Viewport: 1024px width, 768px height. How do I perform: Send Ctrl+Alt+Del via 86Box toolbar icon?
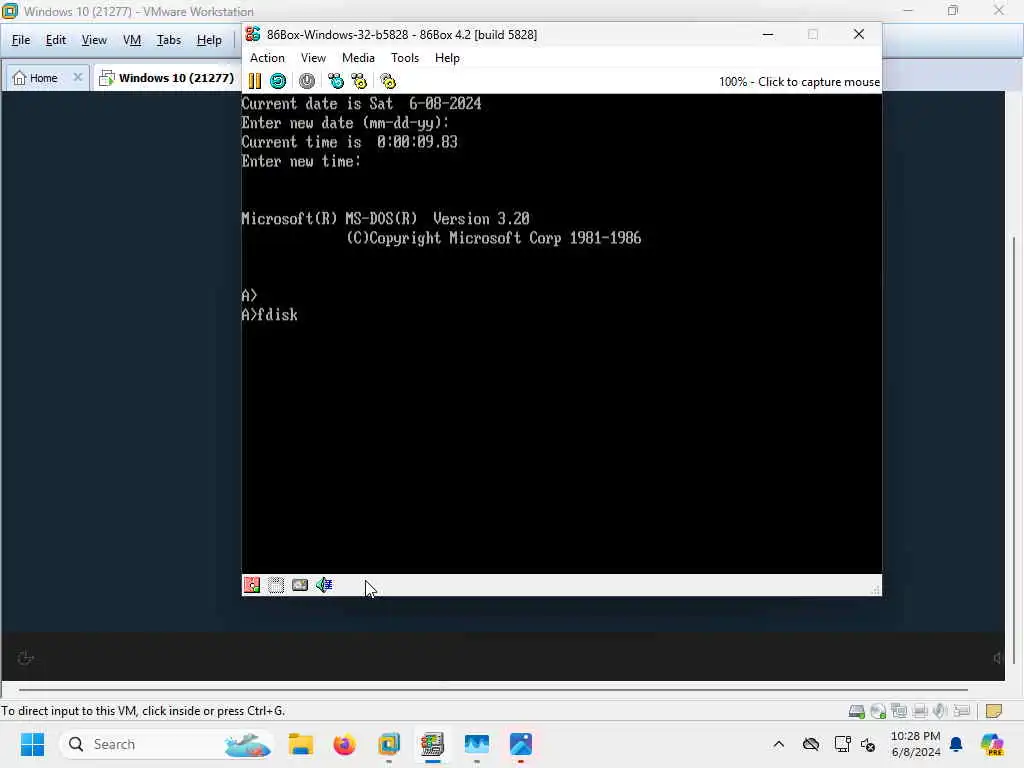click(x=336, y=81)
